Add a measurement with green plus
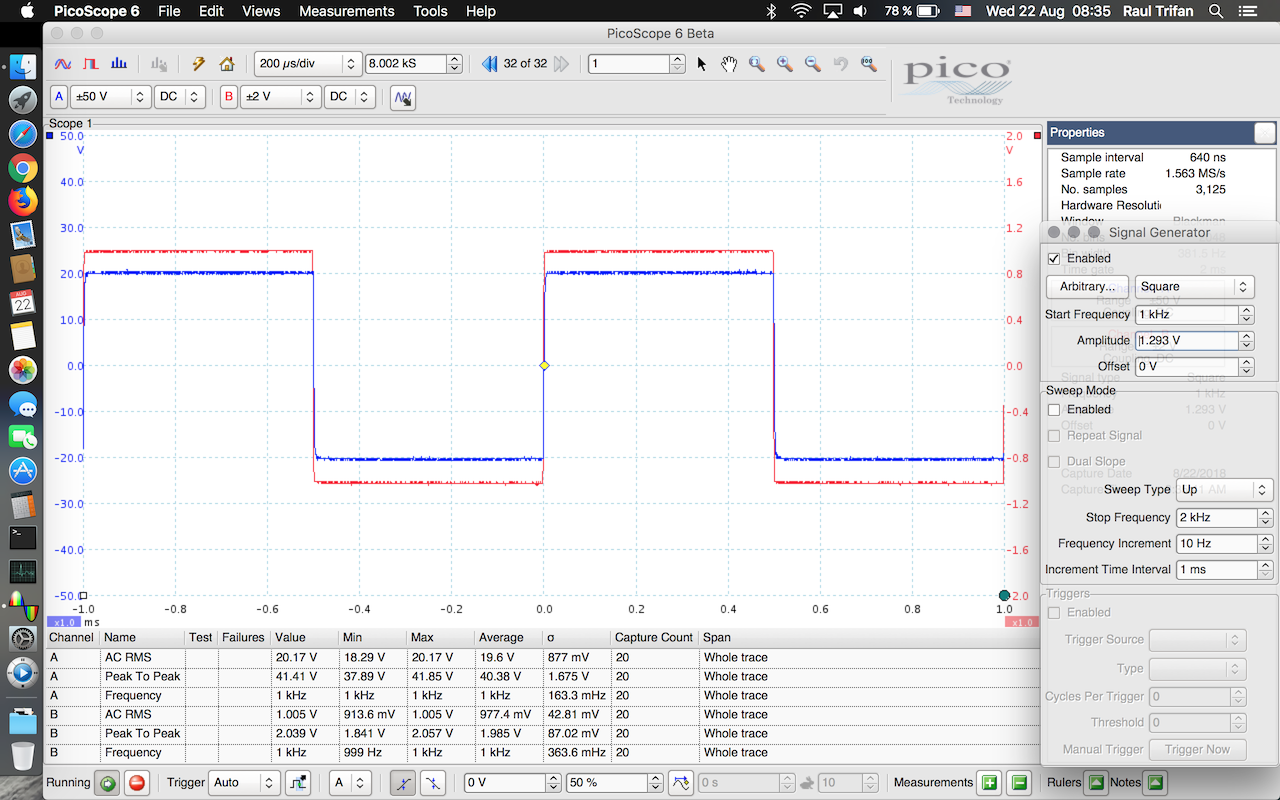 click(x=989, y=783)
